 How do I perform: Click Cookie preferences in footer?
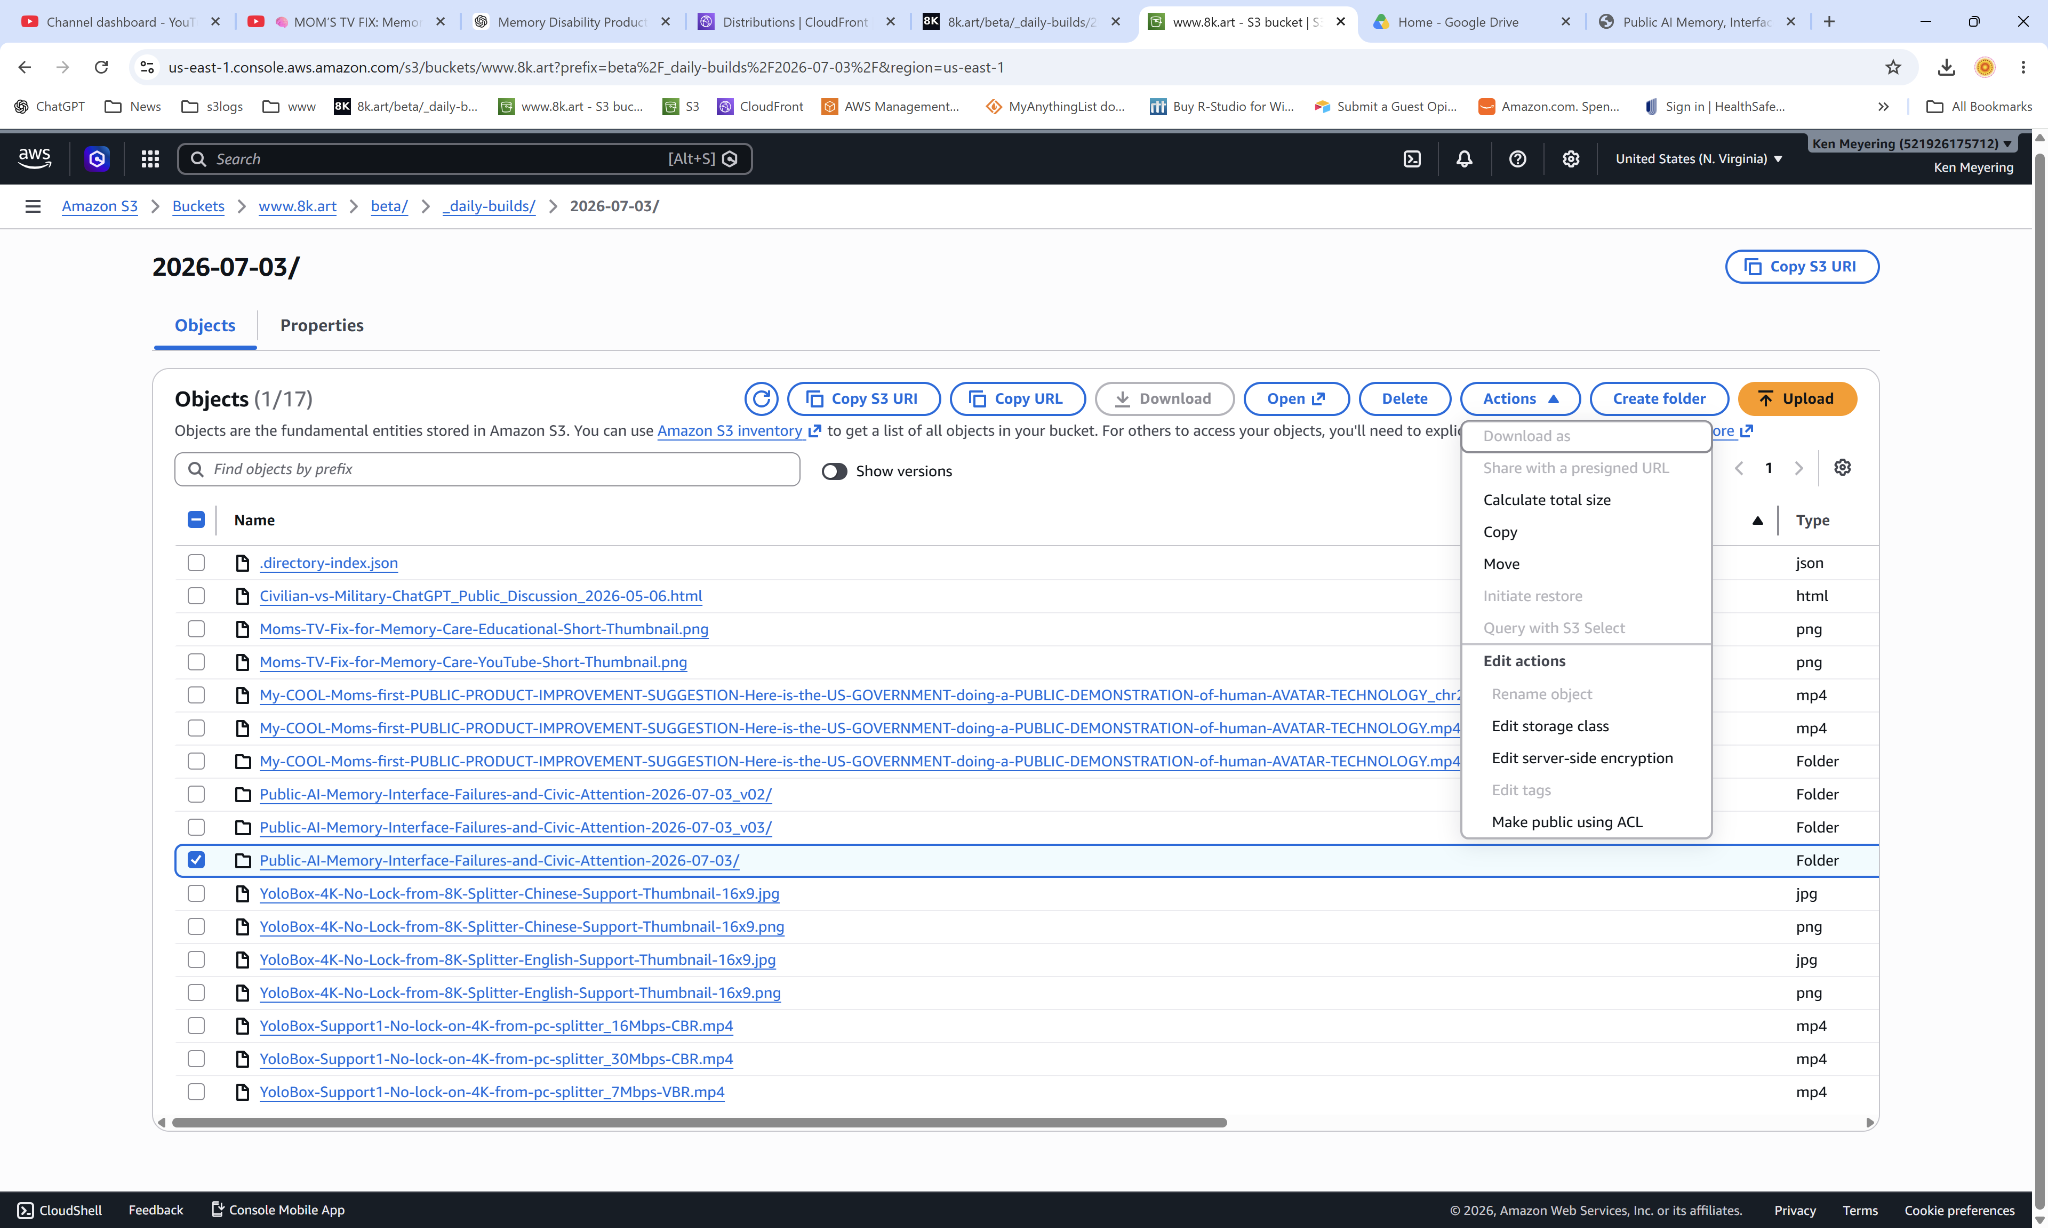[1959, 1210]
